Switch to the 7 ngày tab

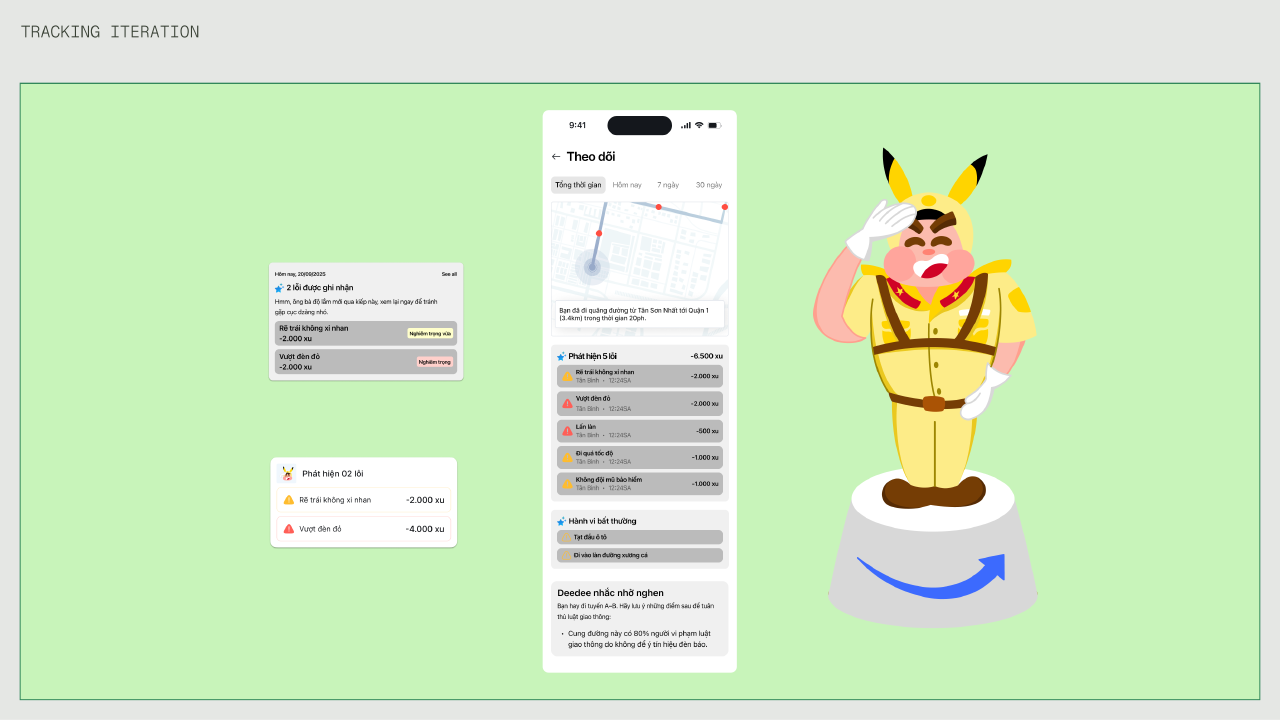pyautogui.click(x=668, y=185)
